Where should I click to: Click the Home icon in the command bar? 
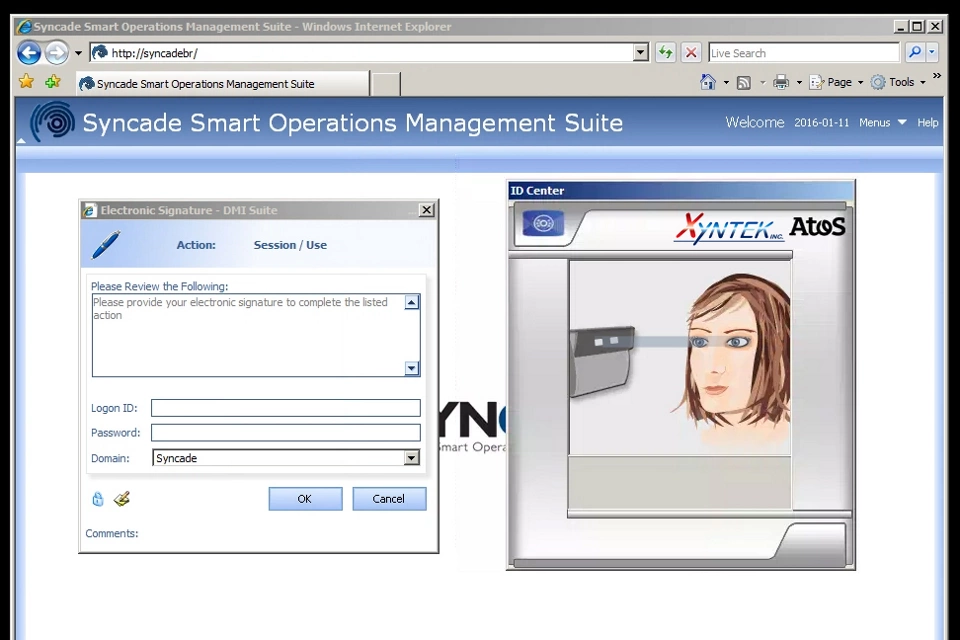pyautogui.click(x=708, y=82)
